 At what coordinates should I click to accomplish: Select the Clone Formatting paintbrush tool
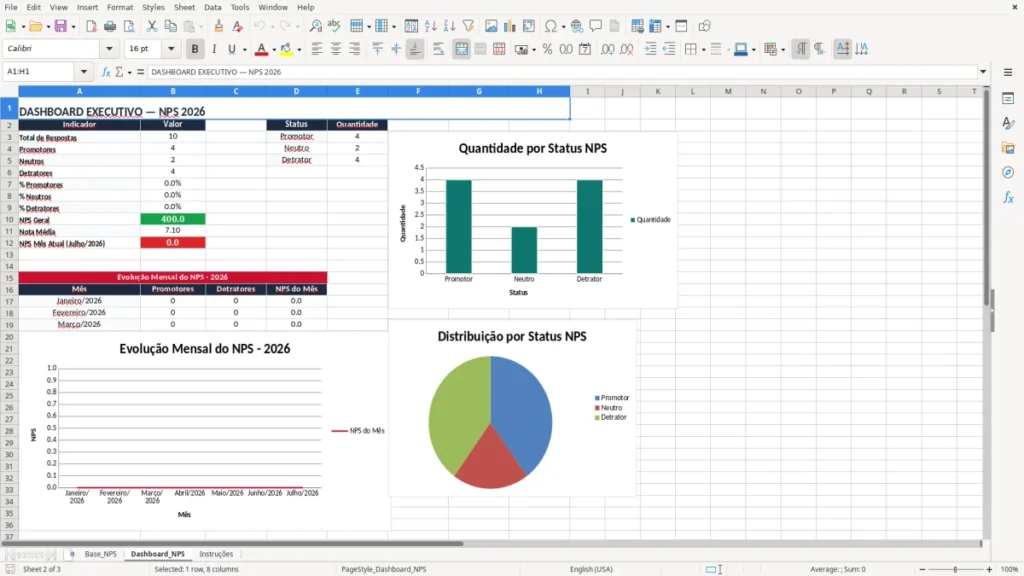click(219, 26)
